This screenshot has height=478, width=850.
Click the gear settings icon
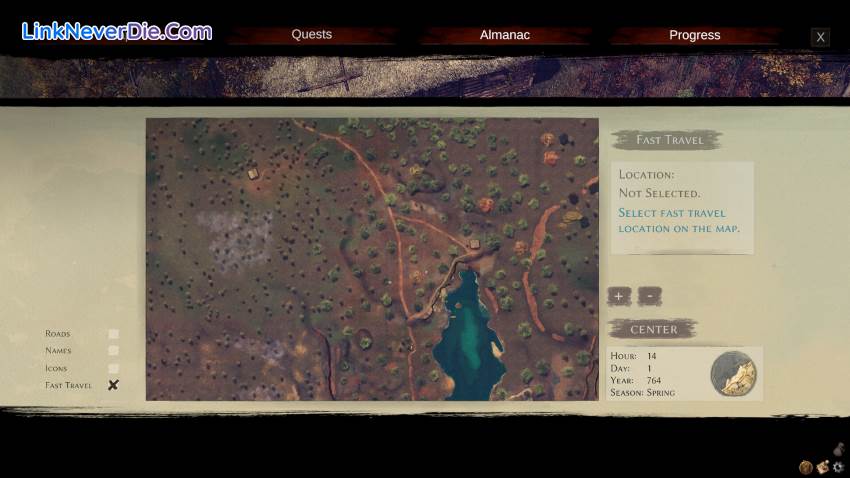tap(838, 467)
